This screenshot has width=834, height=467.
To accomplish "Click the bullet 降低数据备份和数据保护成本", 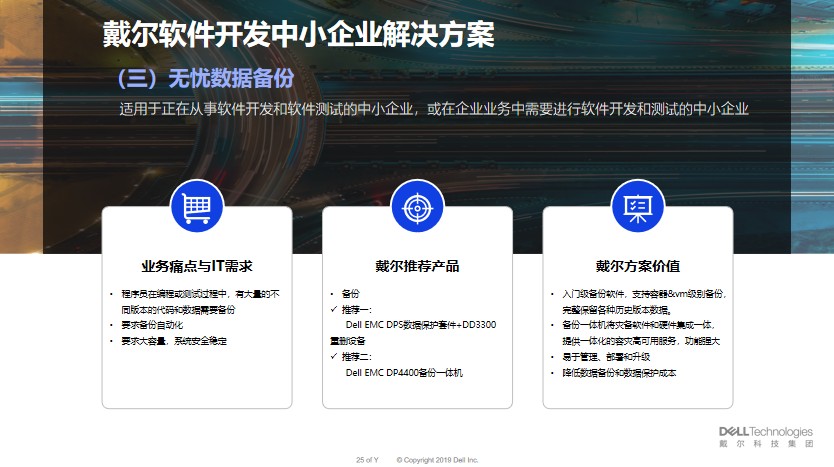I will point(619,372).
